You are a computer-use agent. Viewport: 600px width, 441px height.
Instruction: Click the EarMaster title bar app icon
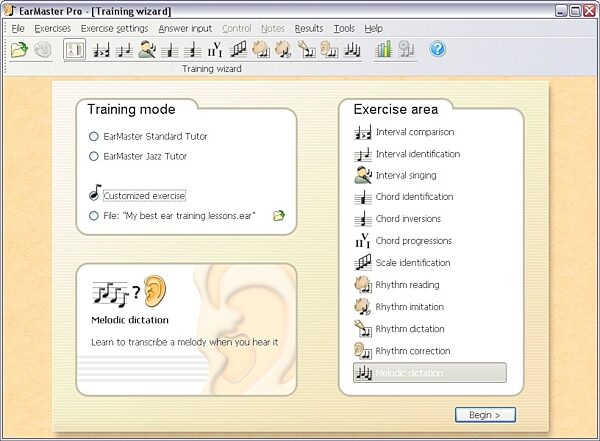pyautogui.click(x=10, y=10)
